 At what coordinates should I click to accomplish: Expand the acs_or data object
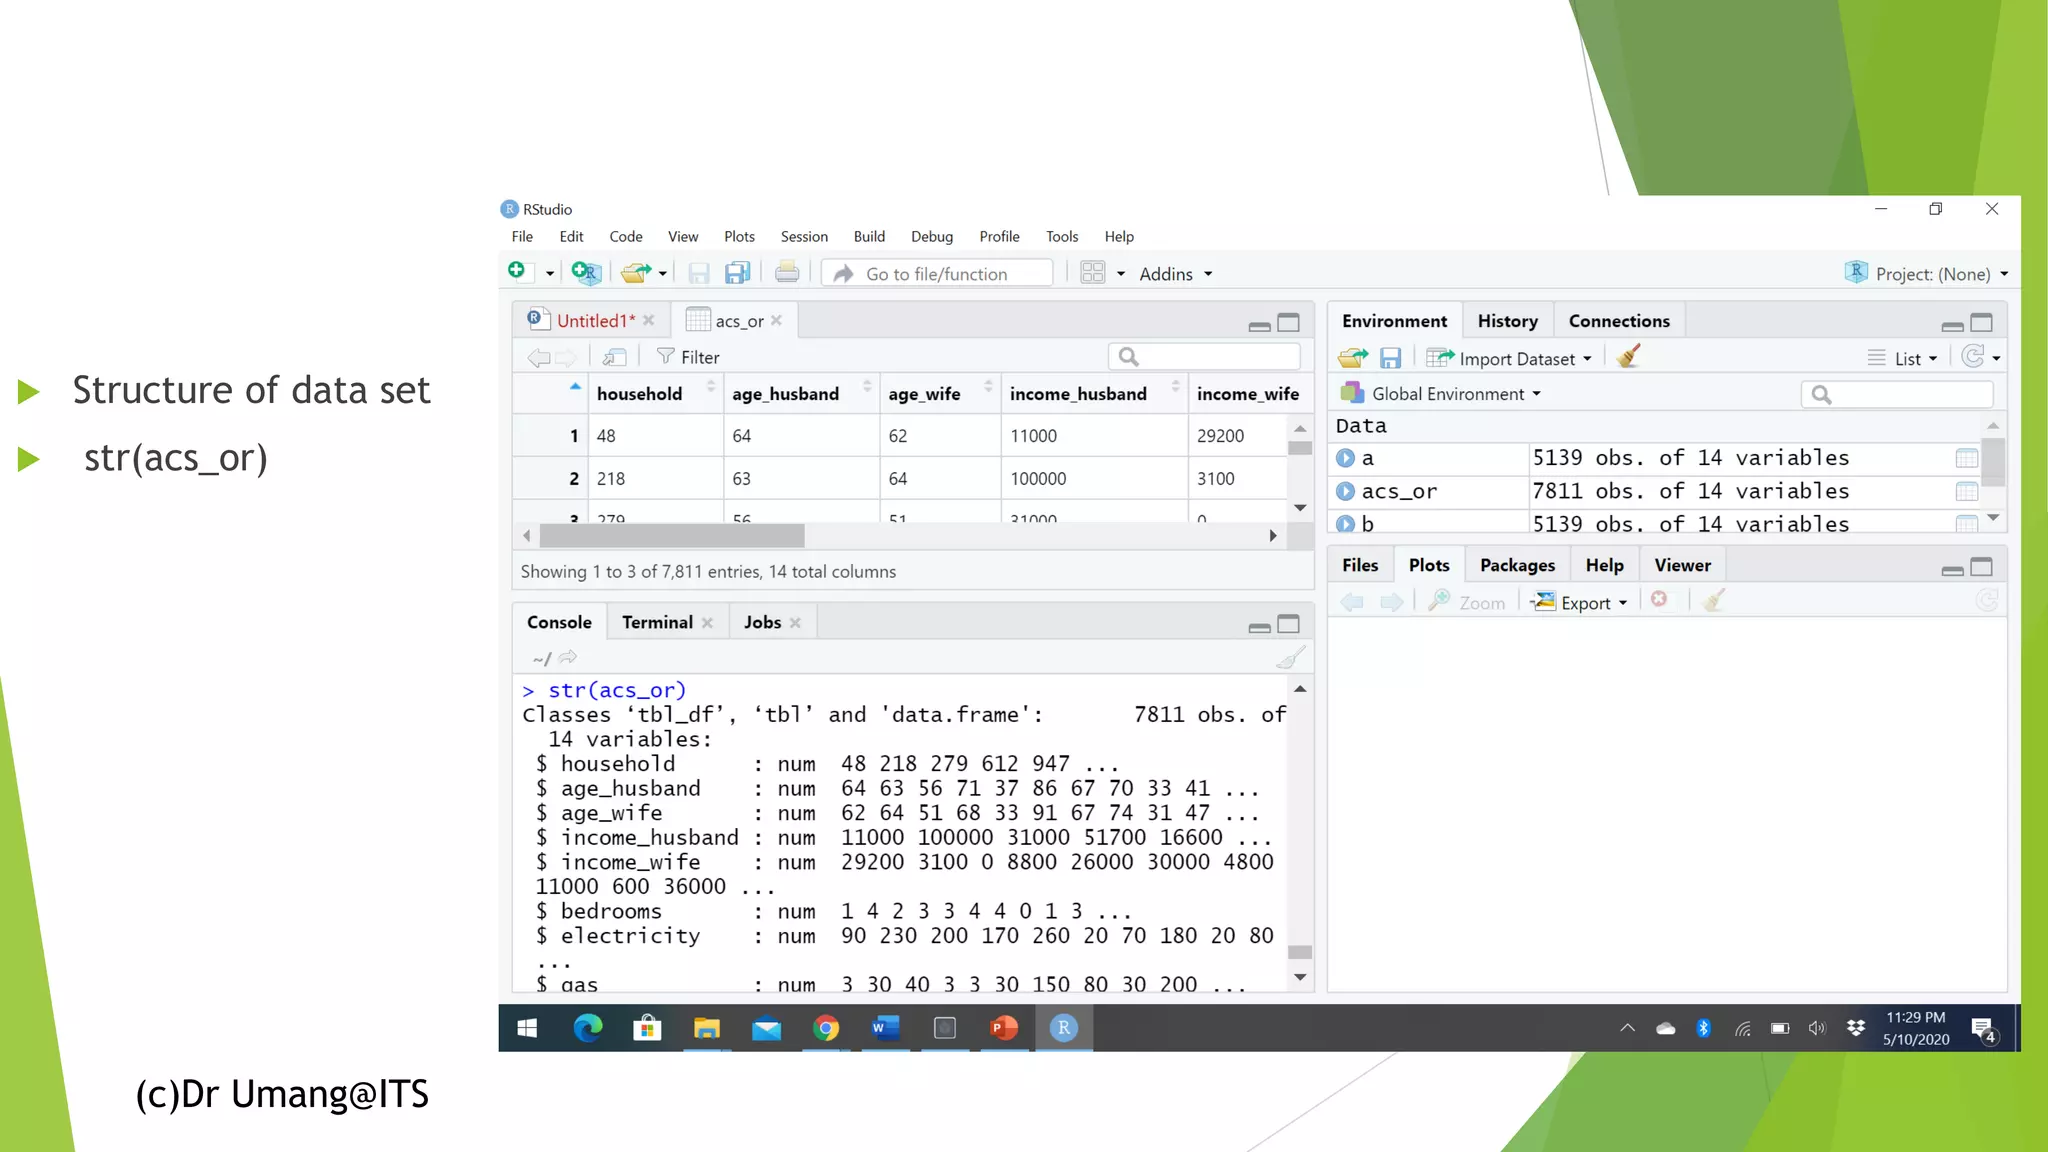(1346, 491)
